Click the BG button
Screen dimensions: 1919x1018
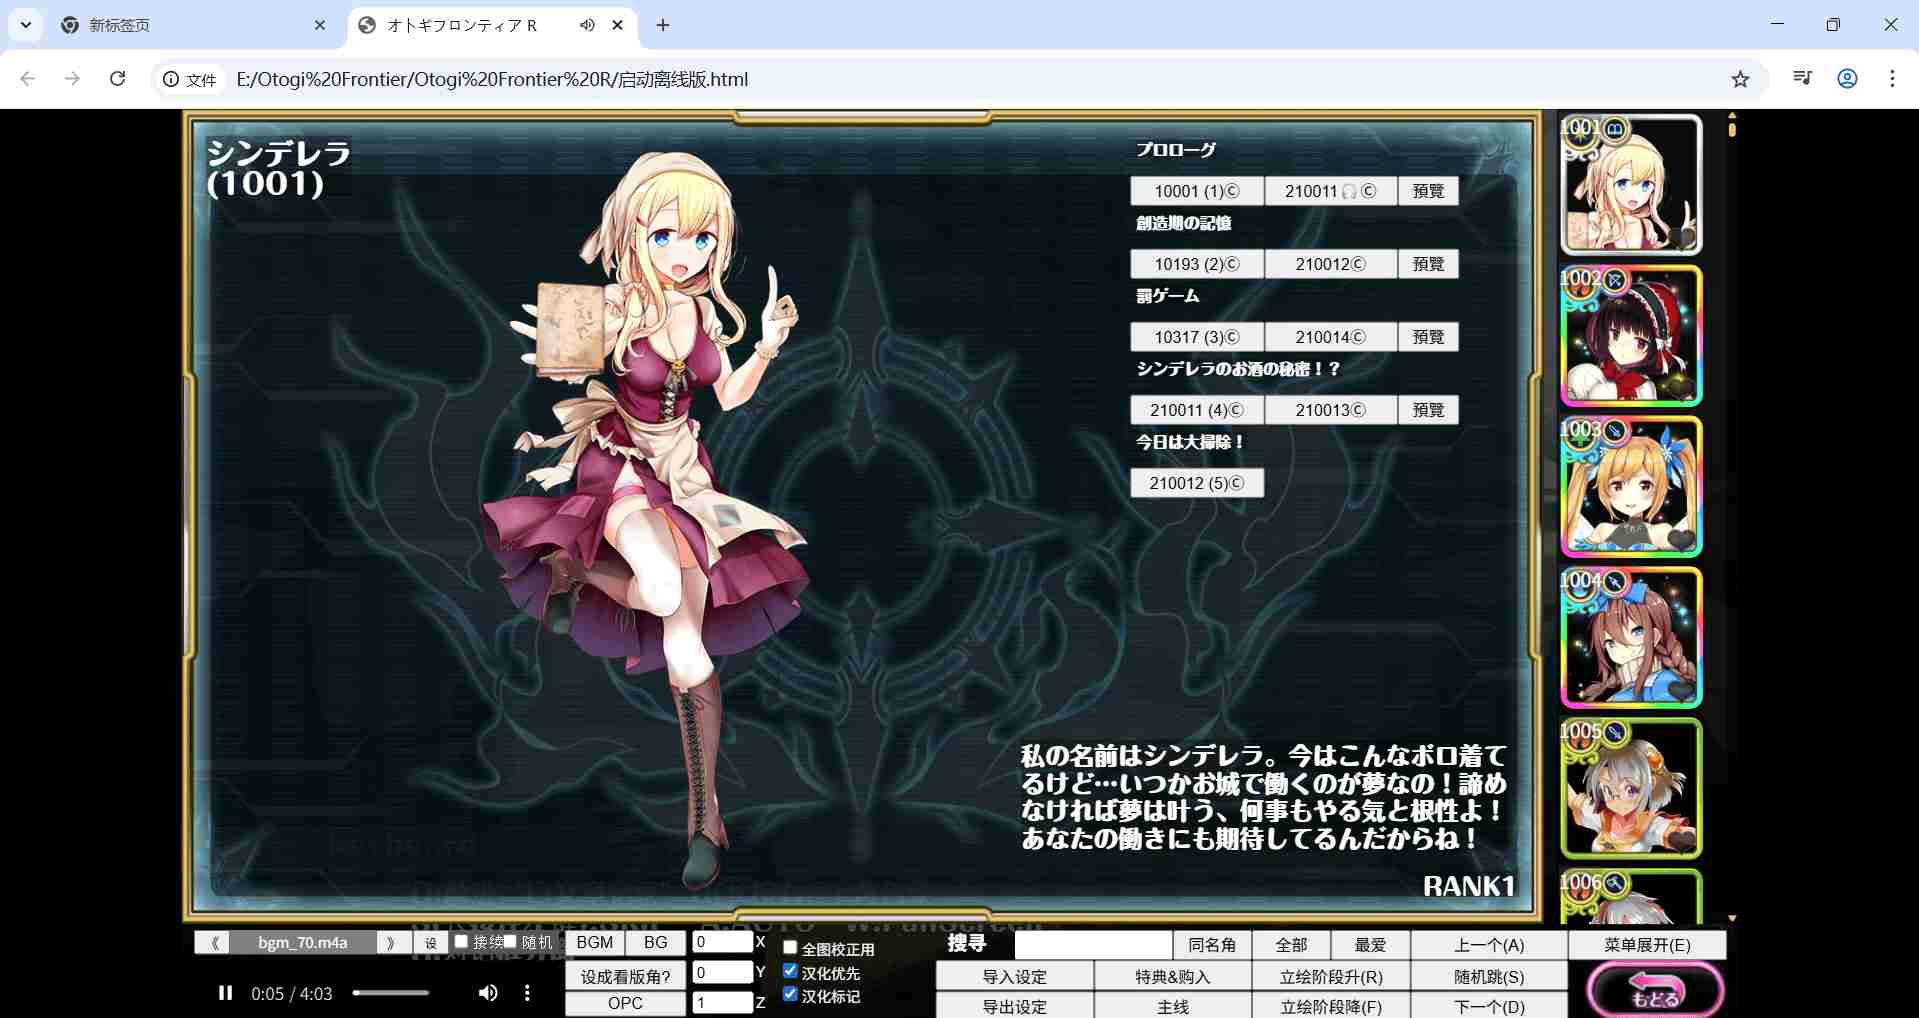point(656,942)
